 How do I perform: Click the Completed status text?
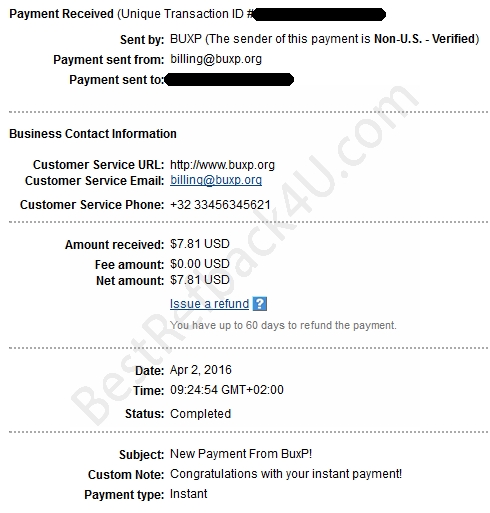coord(200,414)
